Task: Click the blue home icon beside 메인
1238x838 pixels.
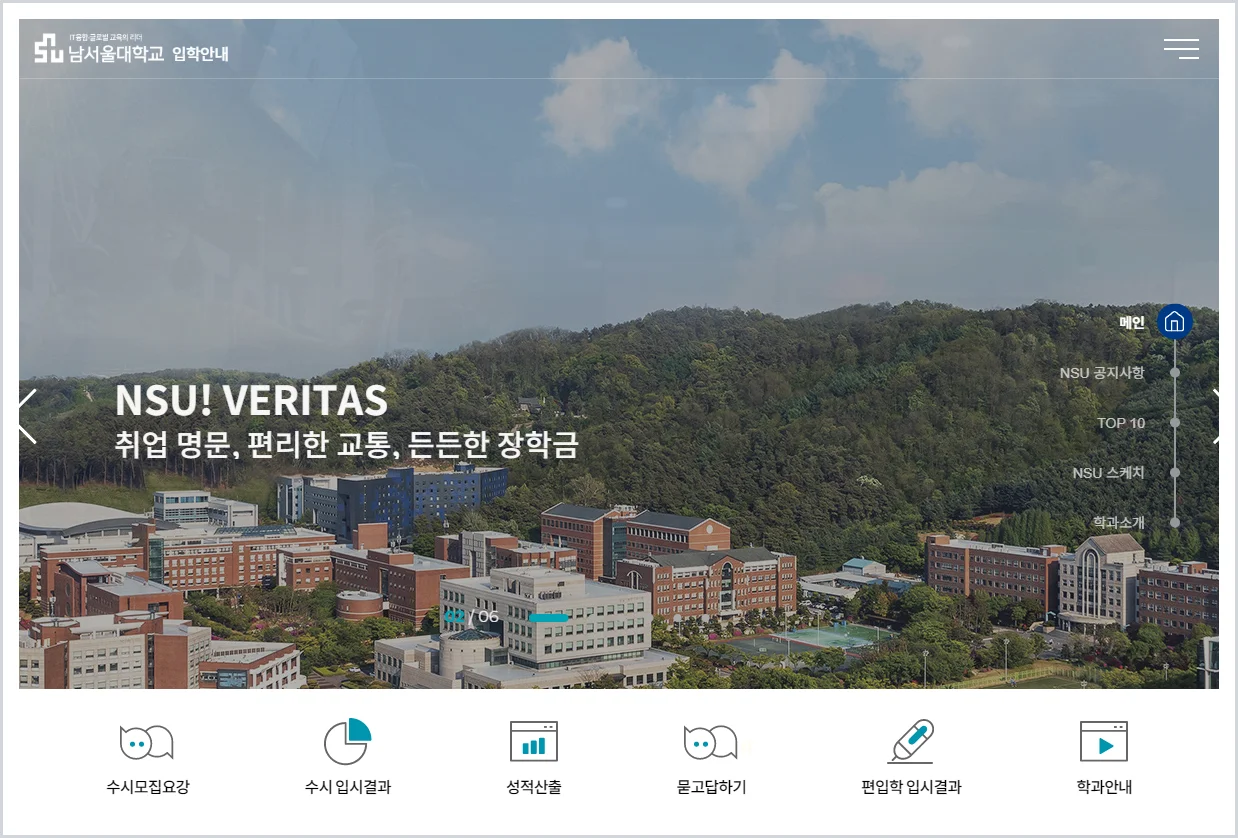Action: pos(1175,322)
